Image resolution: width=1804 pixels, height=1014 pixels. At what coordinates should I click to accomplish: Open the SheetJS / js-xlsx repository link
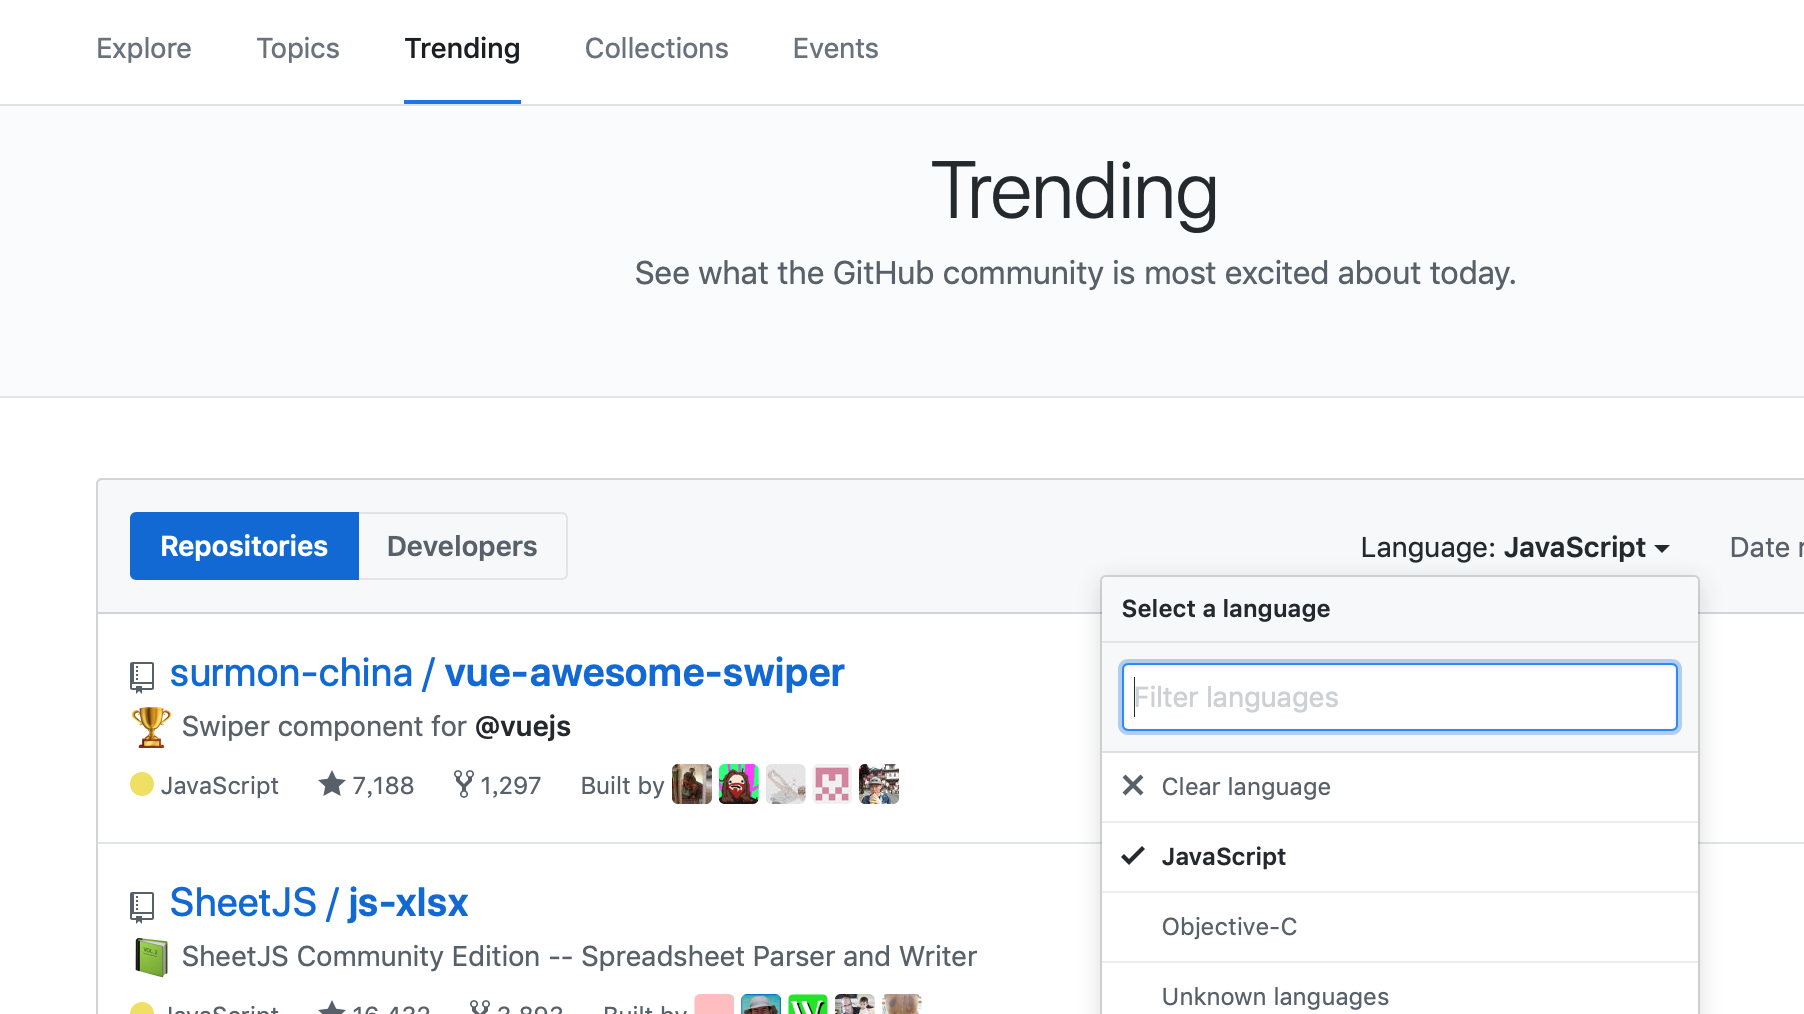click(319, 903)
